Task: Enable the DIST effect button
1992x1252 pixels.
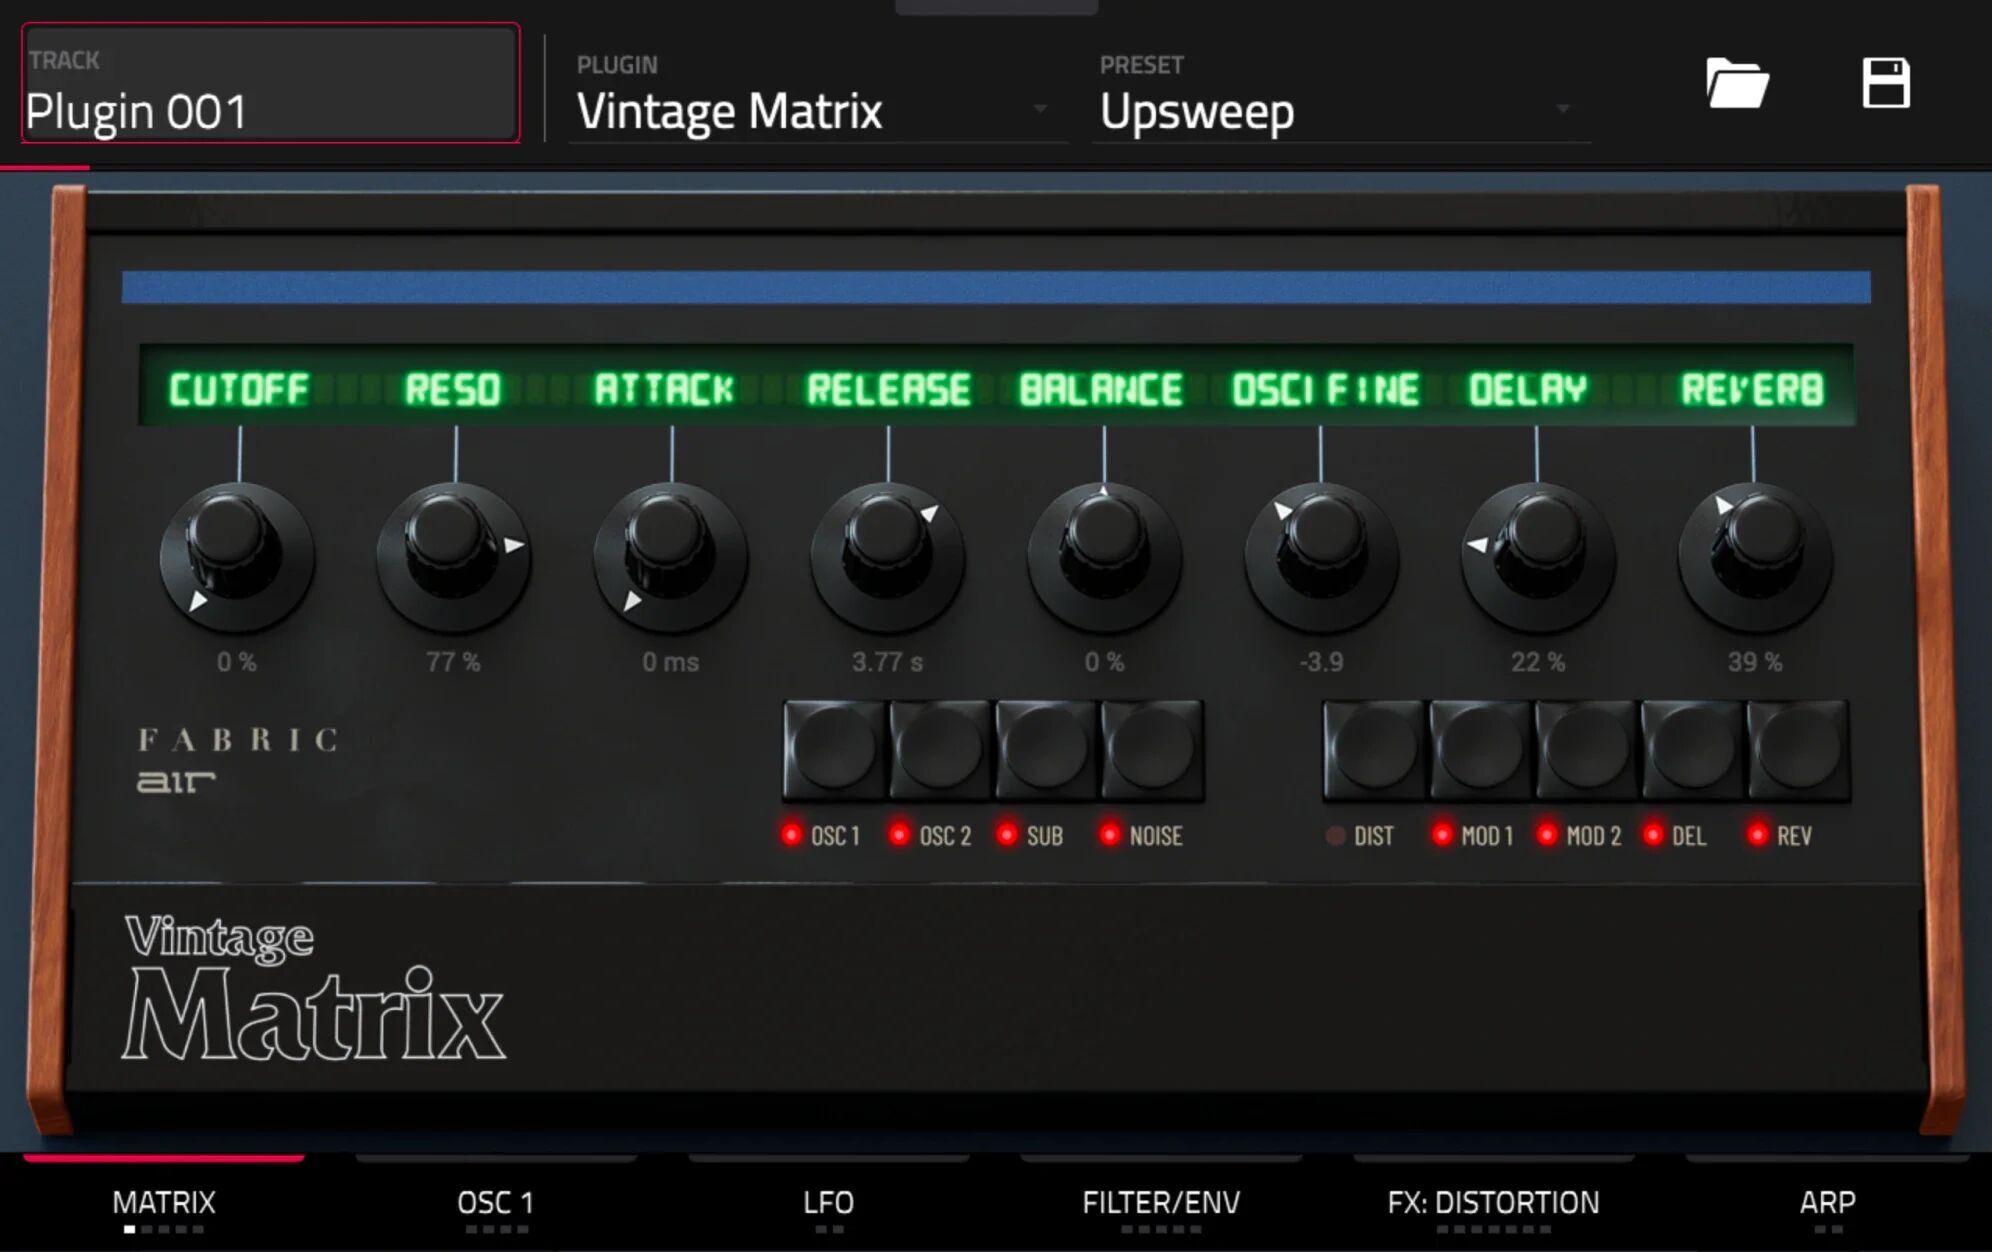Action: pyautogui.click(x=1375, y=750)
